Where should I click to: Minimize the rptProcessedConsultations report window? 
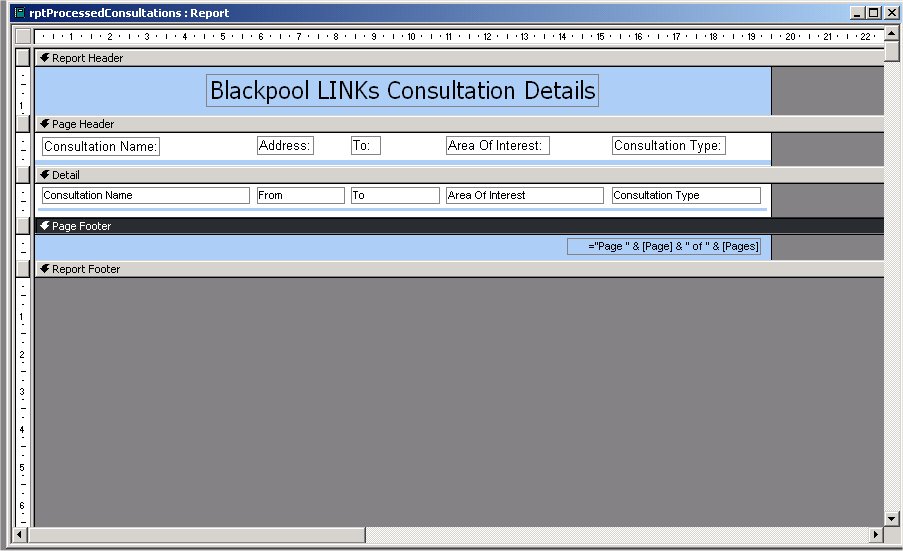pos(857,13)
